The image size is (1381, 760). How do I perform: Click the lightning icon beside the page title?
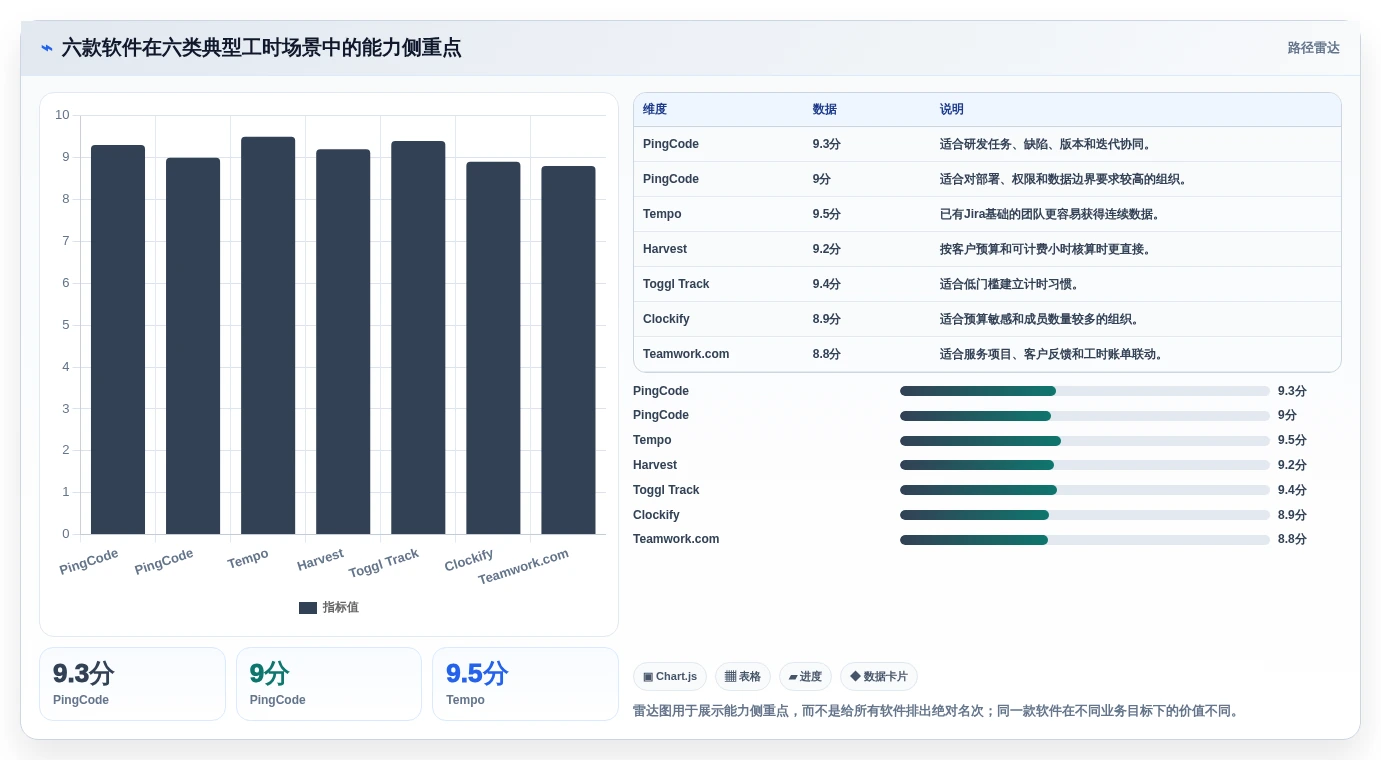click(x=46, y=48)
